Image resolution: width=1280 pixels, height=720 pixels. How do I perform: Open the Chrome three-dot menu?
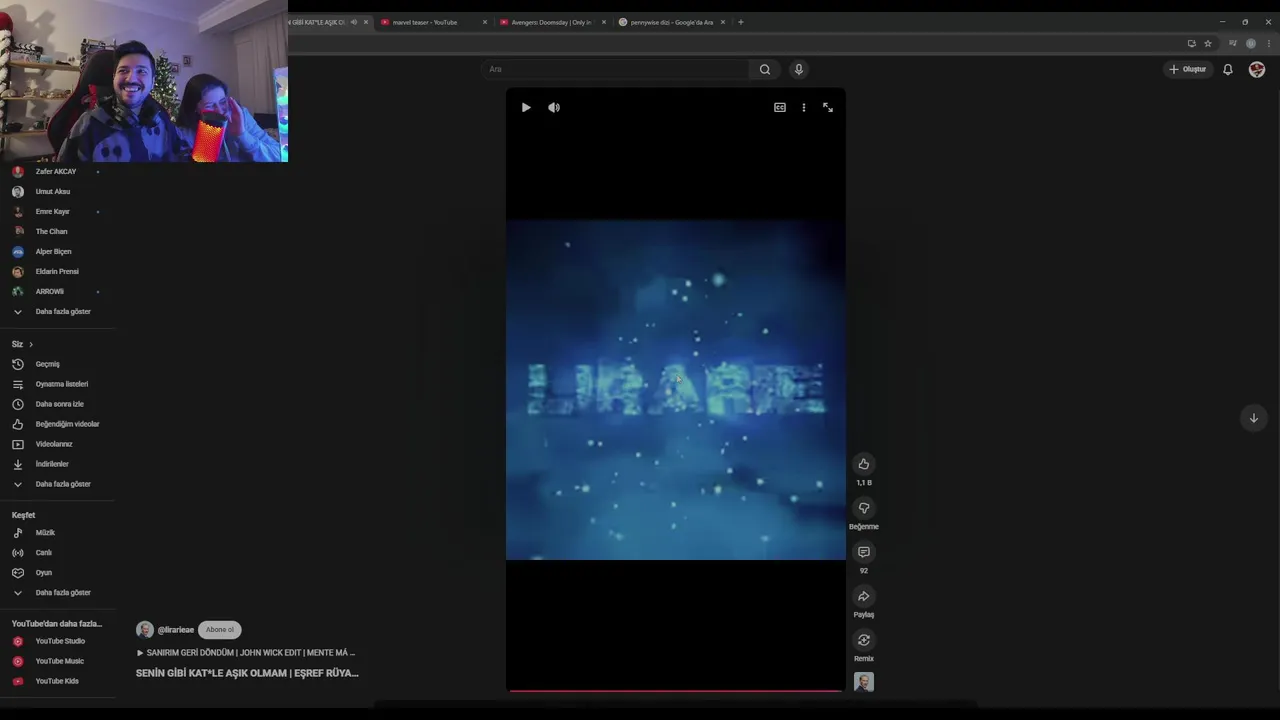[x=1268, y=43]
